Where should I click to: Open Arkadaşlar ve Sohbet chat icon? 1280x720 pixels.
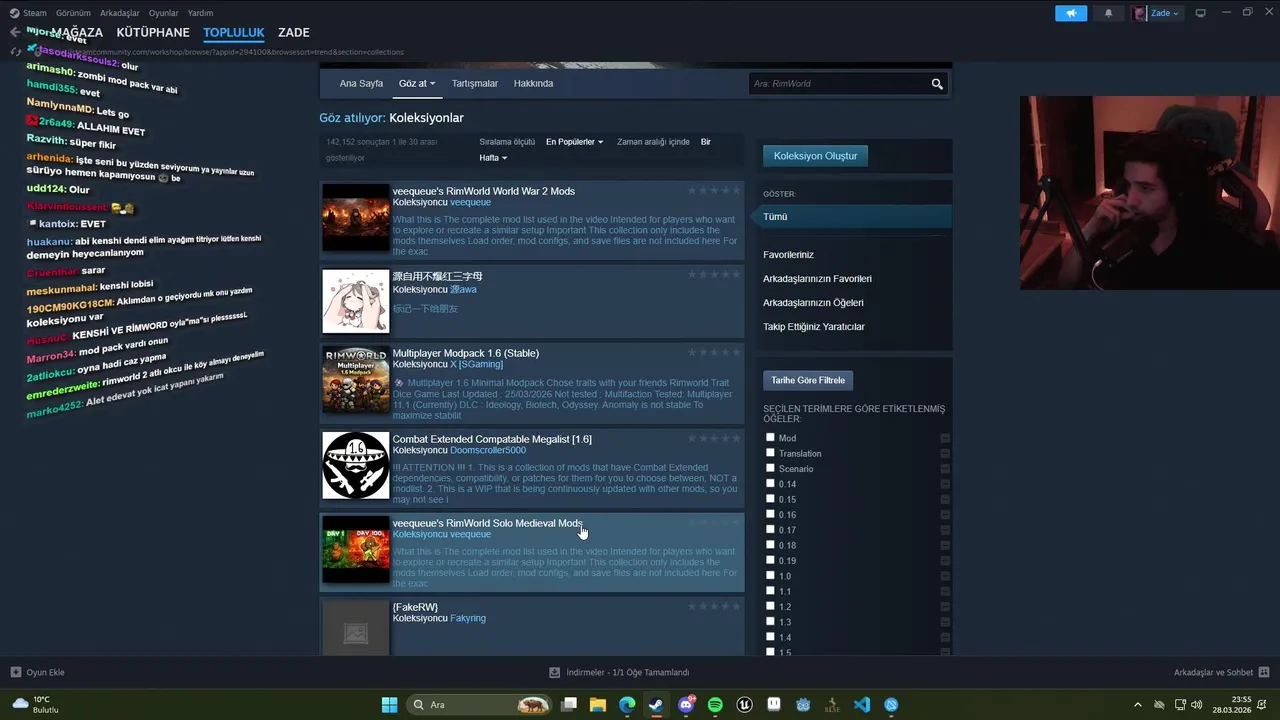[1263, 672]
